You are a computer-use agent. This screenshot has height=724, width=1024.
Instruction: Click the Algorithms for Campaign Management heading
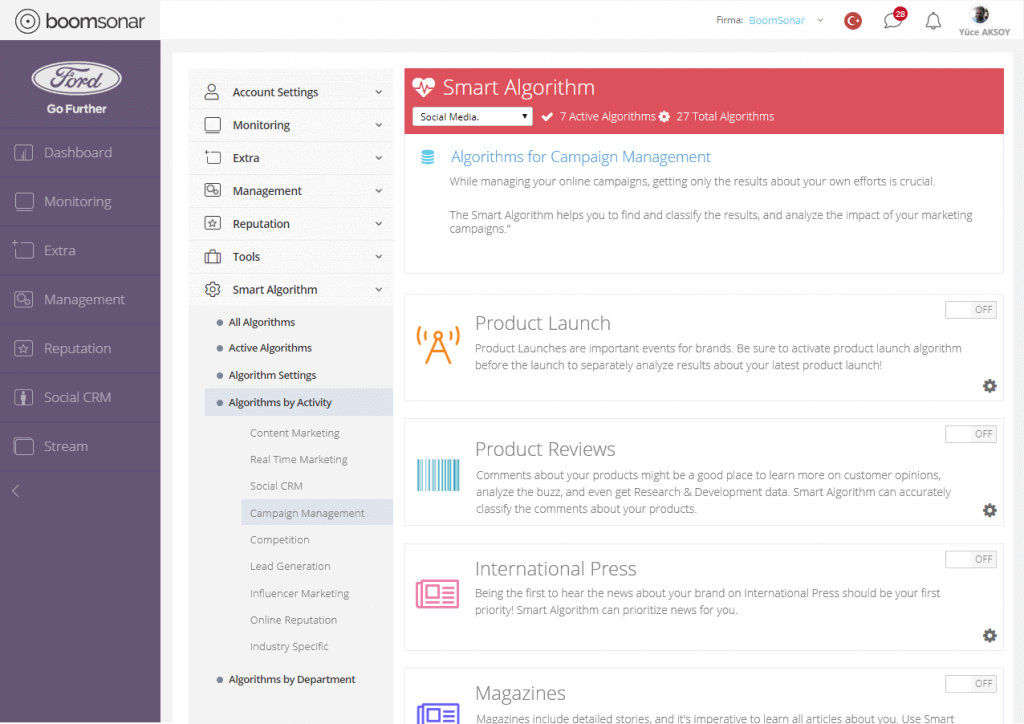581,157
